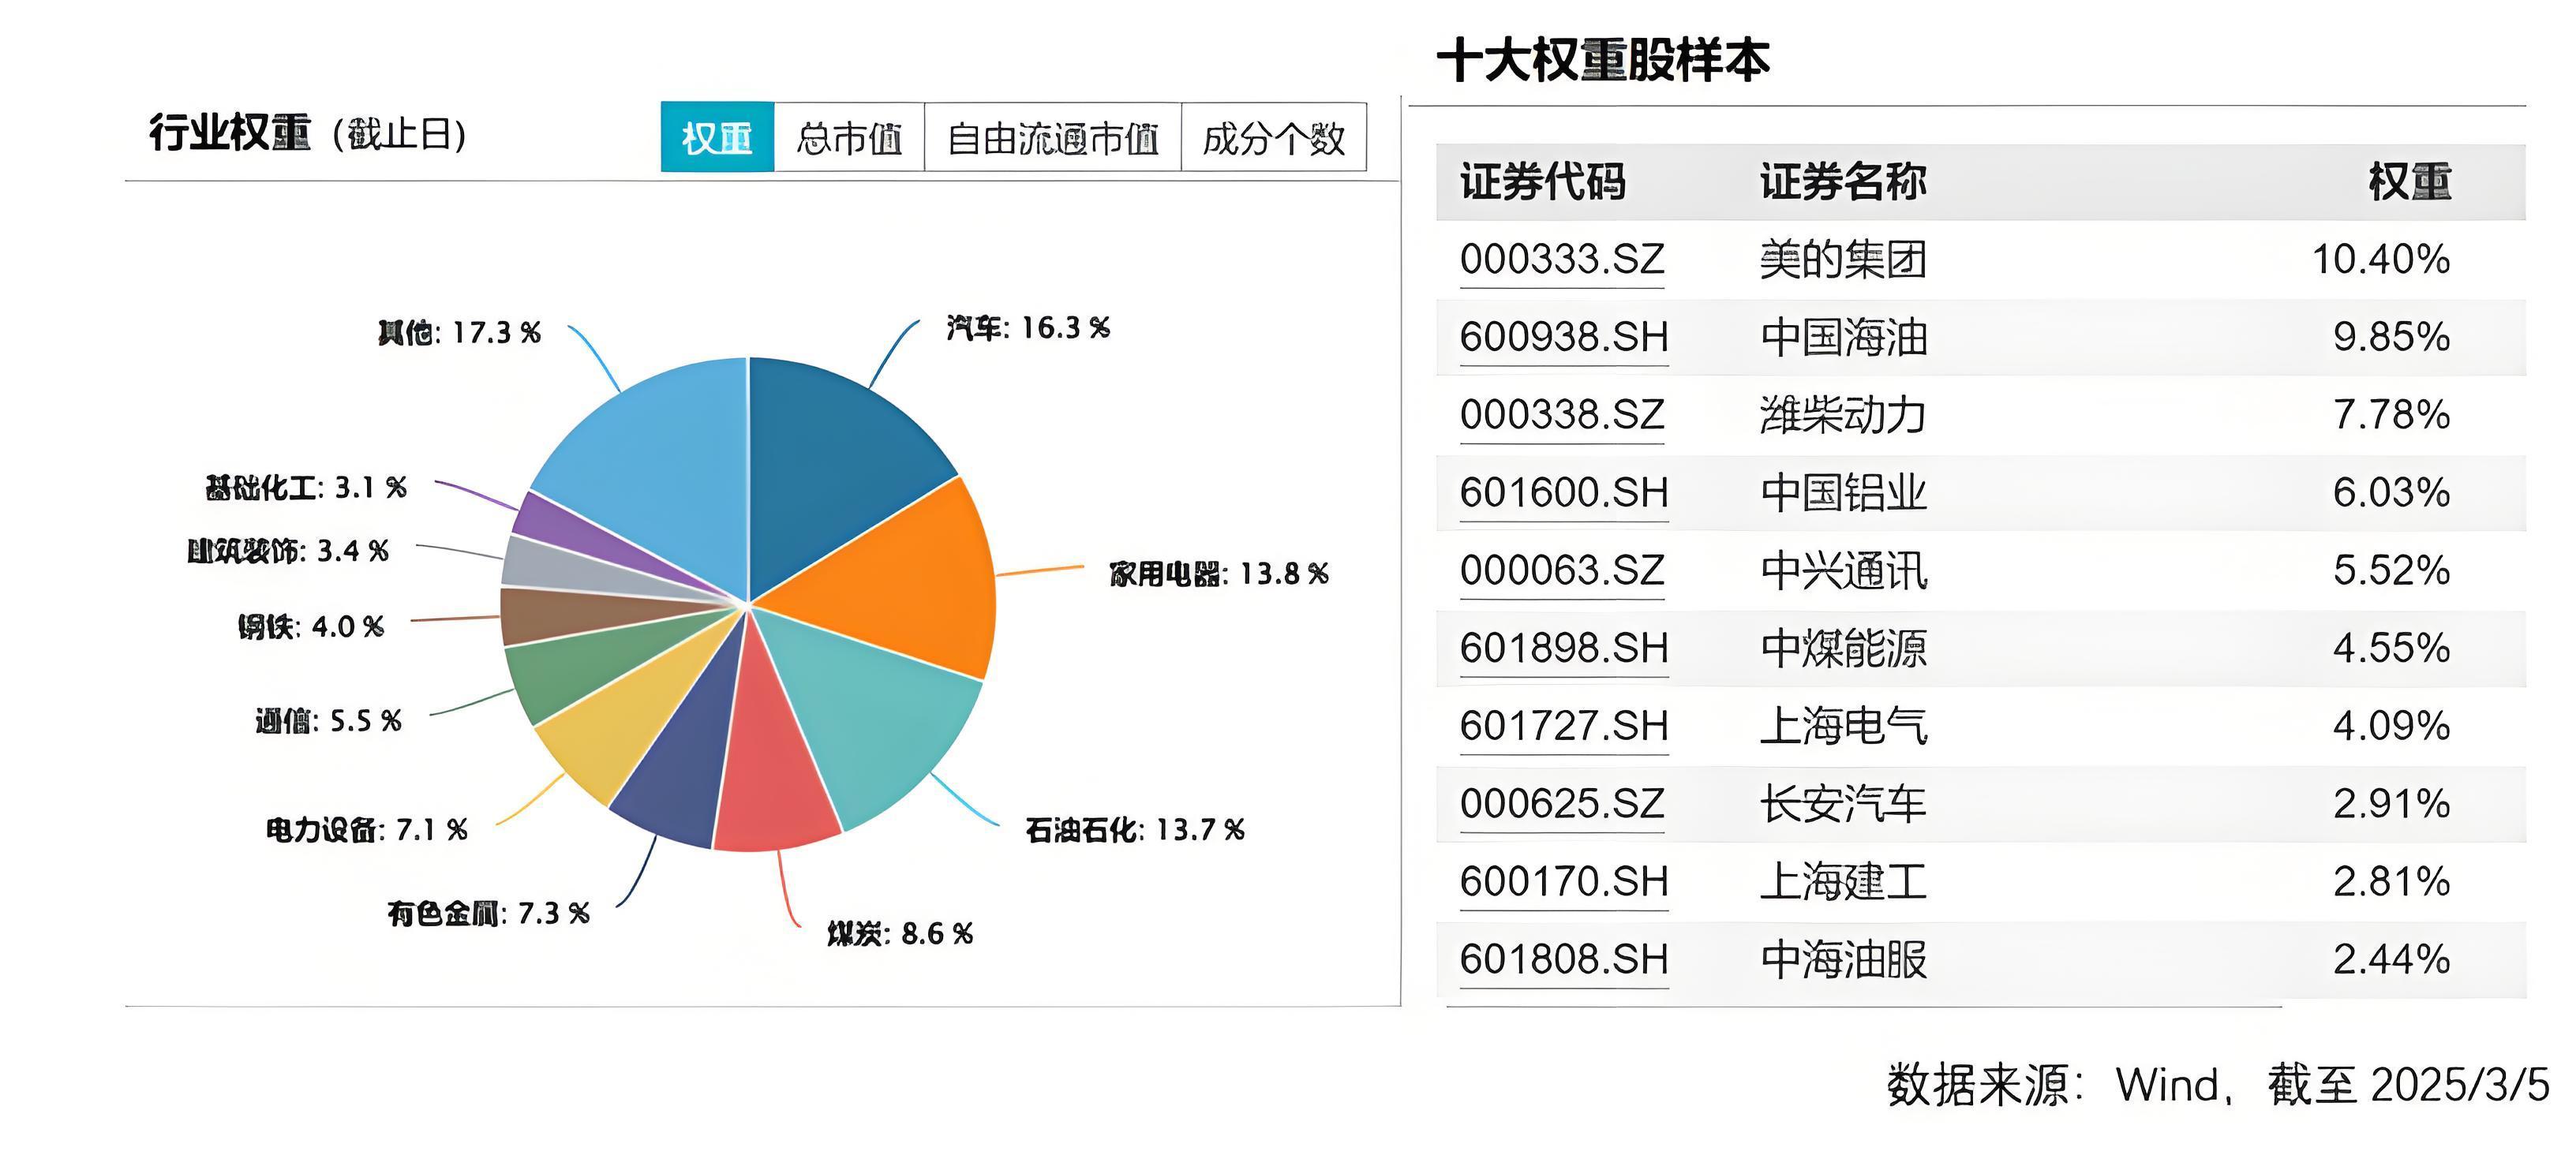Open stock code 601727.SH link
Viewport: 2576px width, 1155px height.
(x=1564, y=726)
